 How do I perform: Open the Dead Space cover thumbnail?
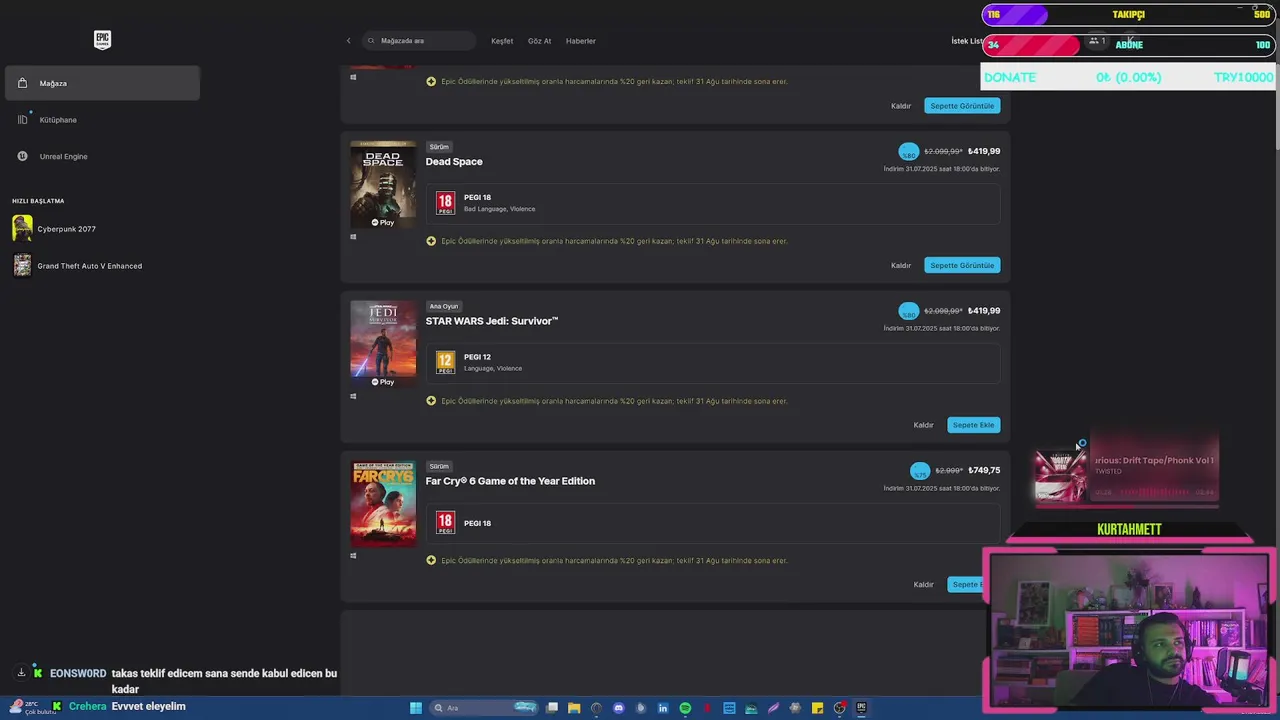383,184
